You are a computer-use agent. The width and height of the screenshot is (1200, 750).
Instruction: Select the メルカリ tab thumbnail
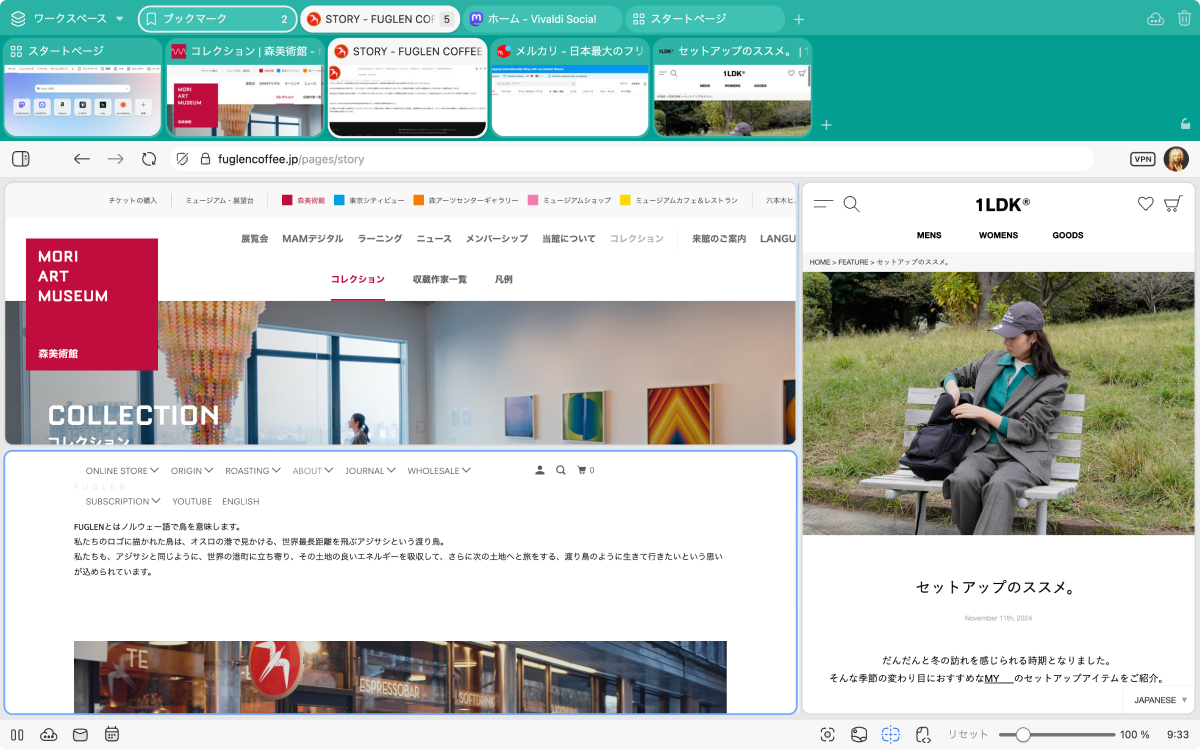(x=569, y=88)
